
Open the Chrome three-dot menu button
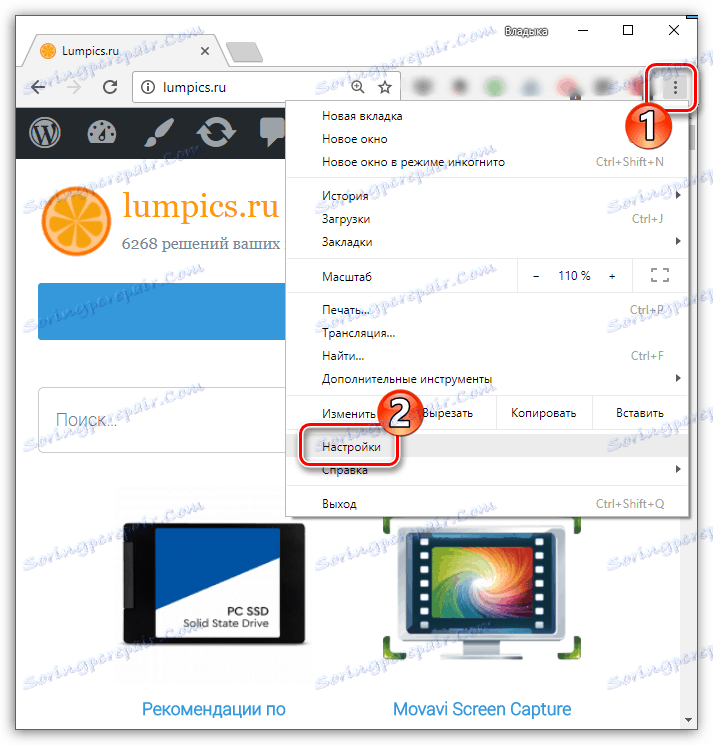[x=675, y=87]
